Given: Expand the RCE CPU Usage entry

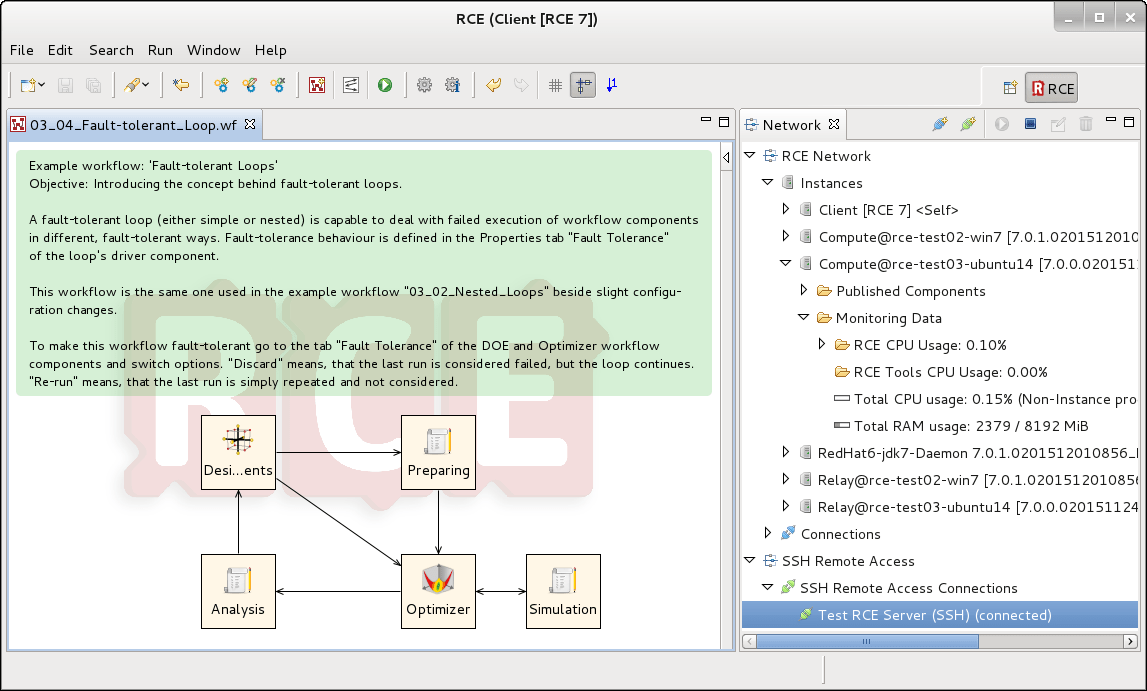Looking at the screenshot, I should 821,344.
